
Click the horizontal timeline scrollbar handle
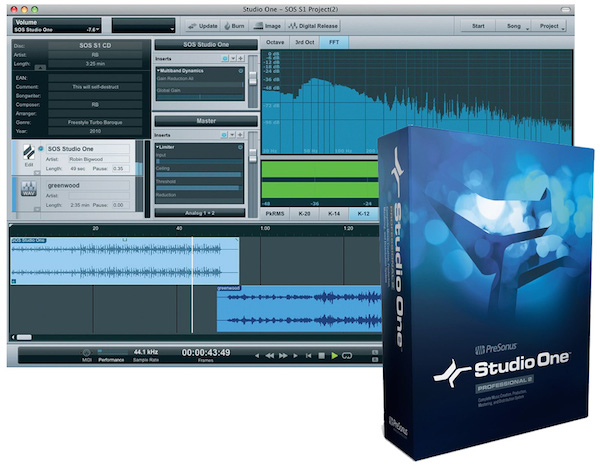[24, 337]
